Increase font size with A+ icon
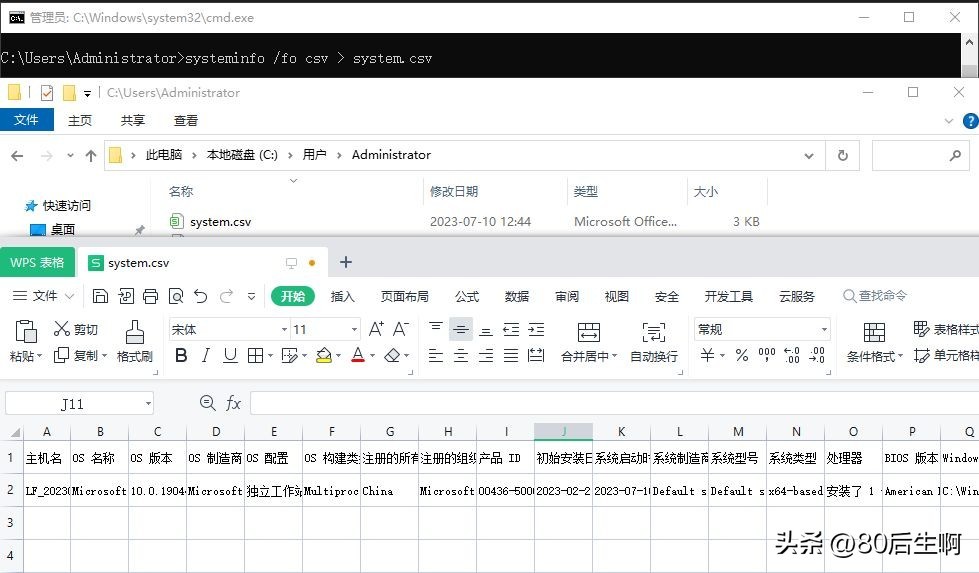This screenshot has height=573, width=979. 376,329
